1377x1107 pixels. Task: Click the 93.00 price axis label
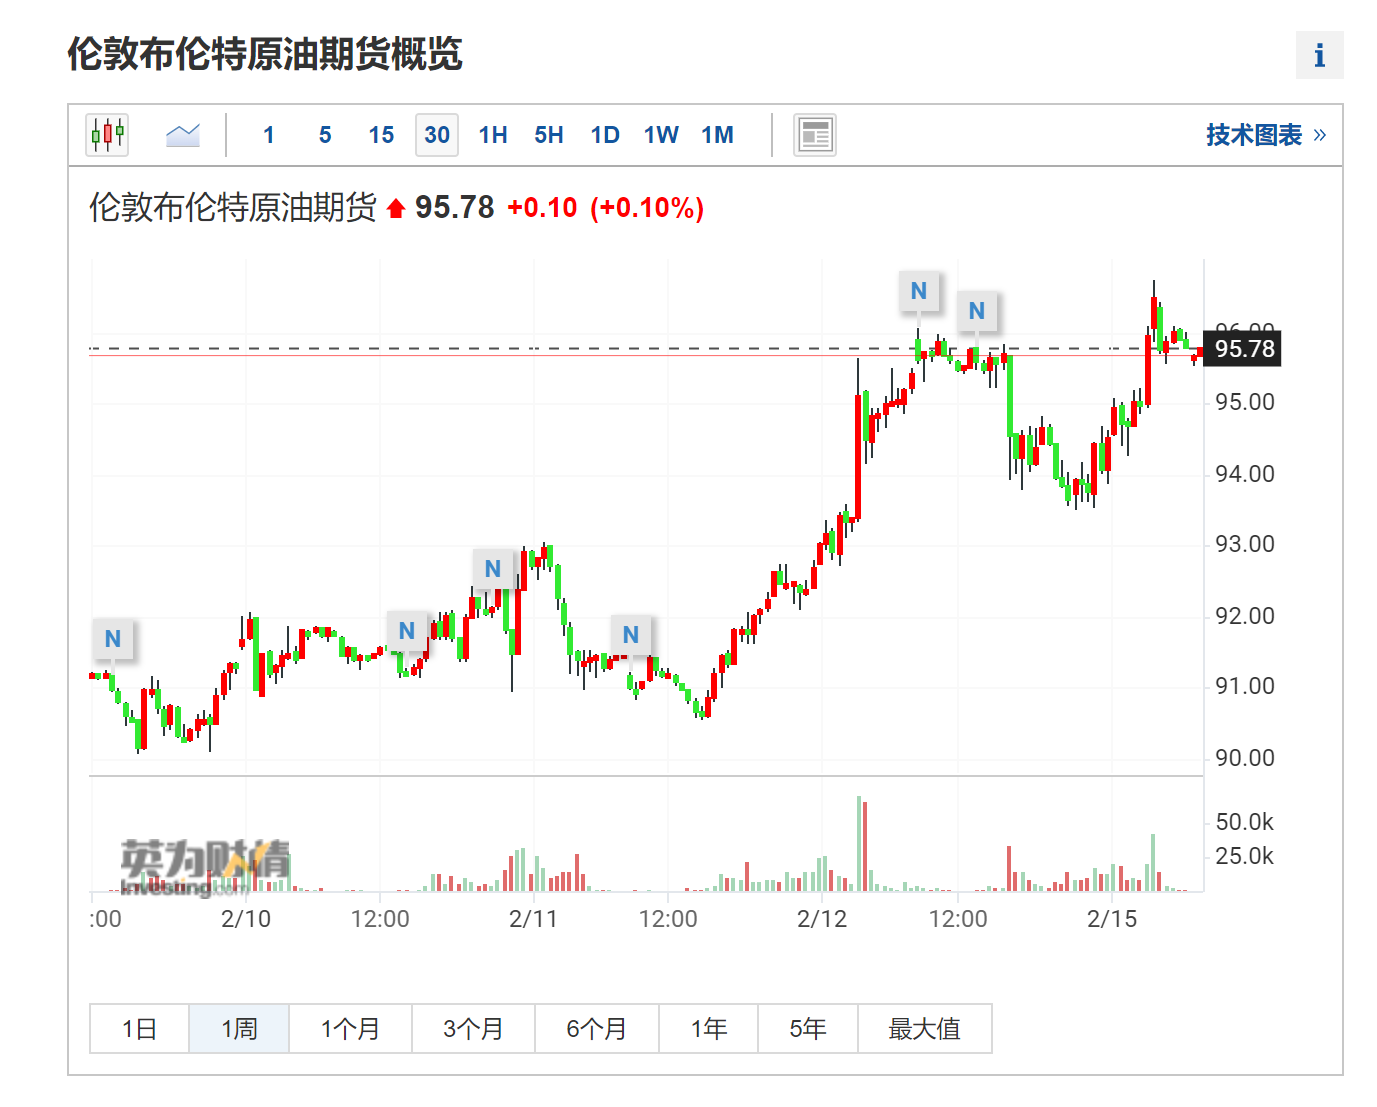point(1245,544)
